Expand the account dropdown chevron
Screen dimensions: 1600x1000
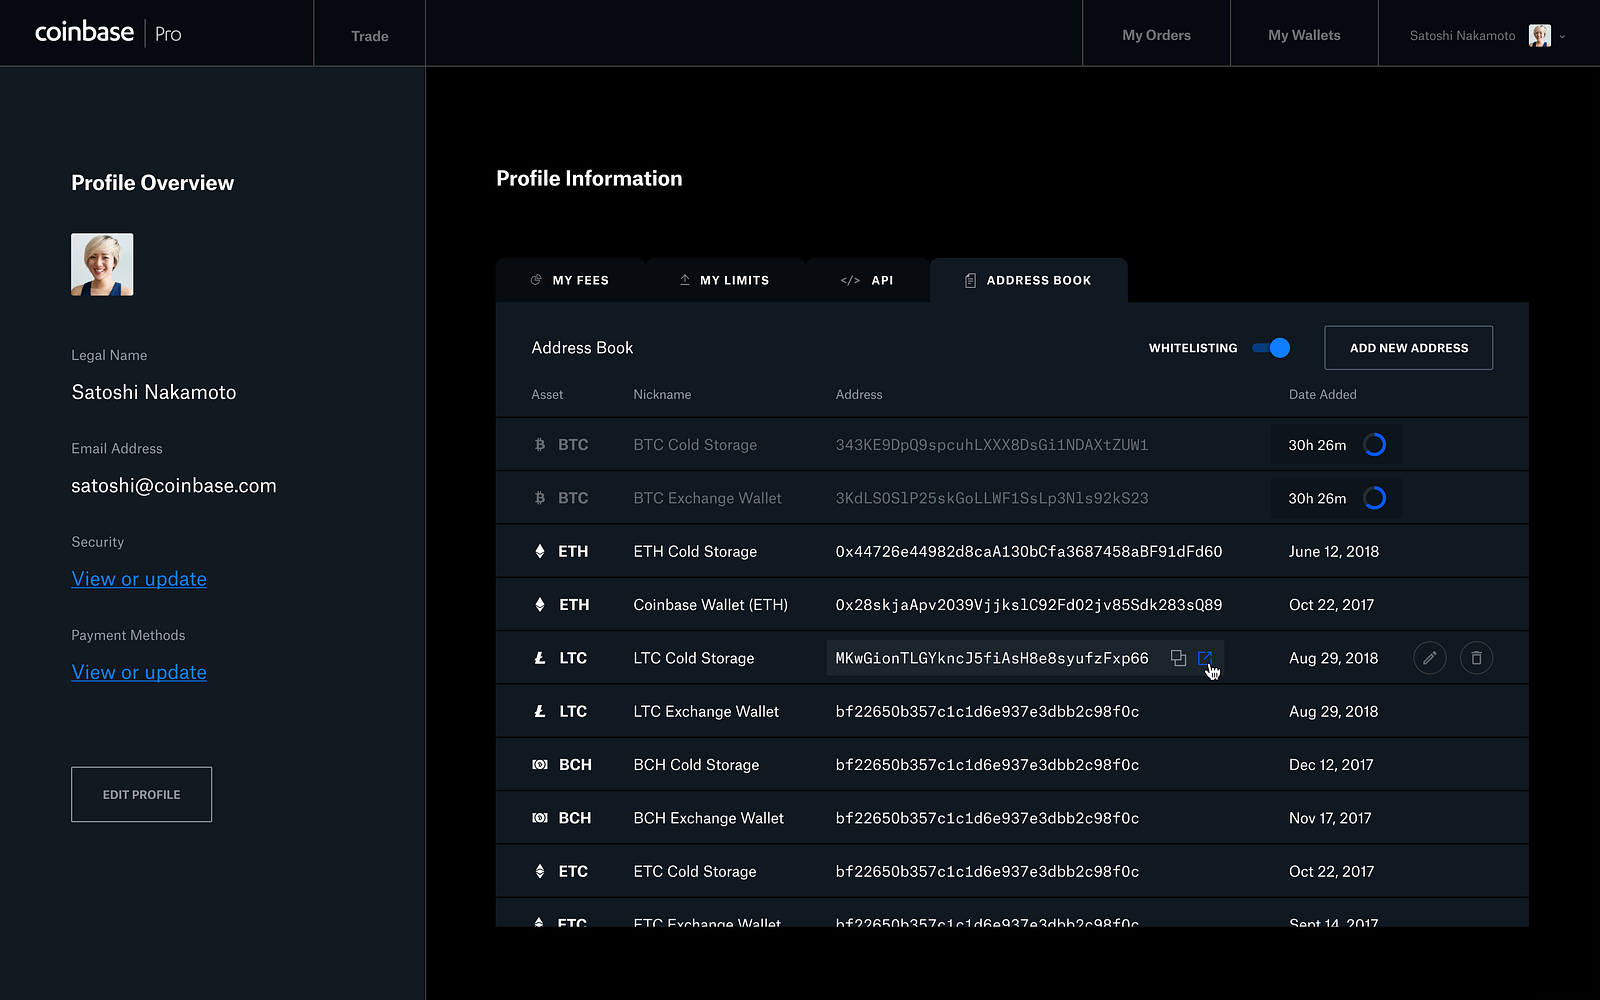(x=1562, y=37)
